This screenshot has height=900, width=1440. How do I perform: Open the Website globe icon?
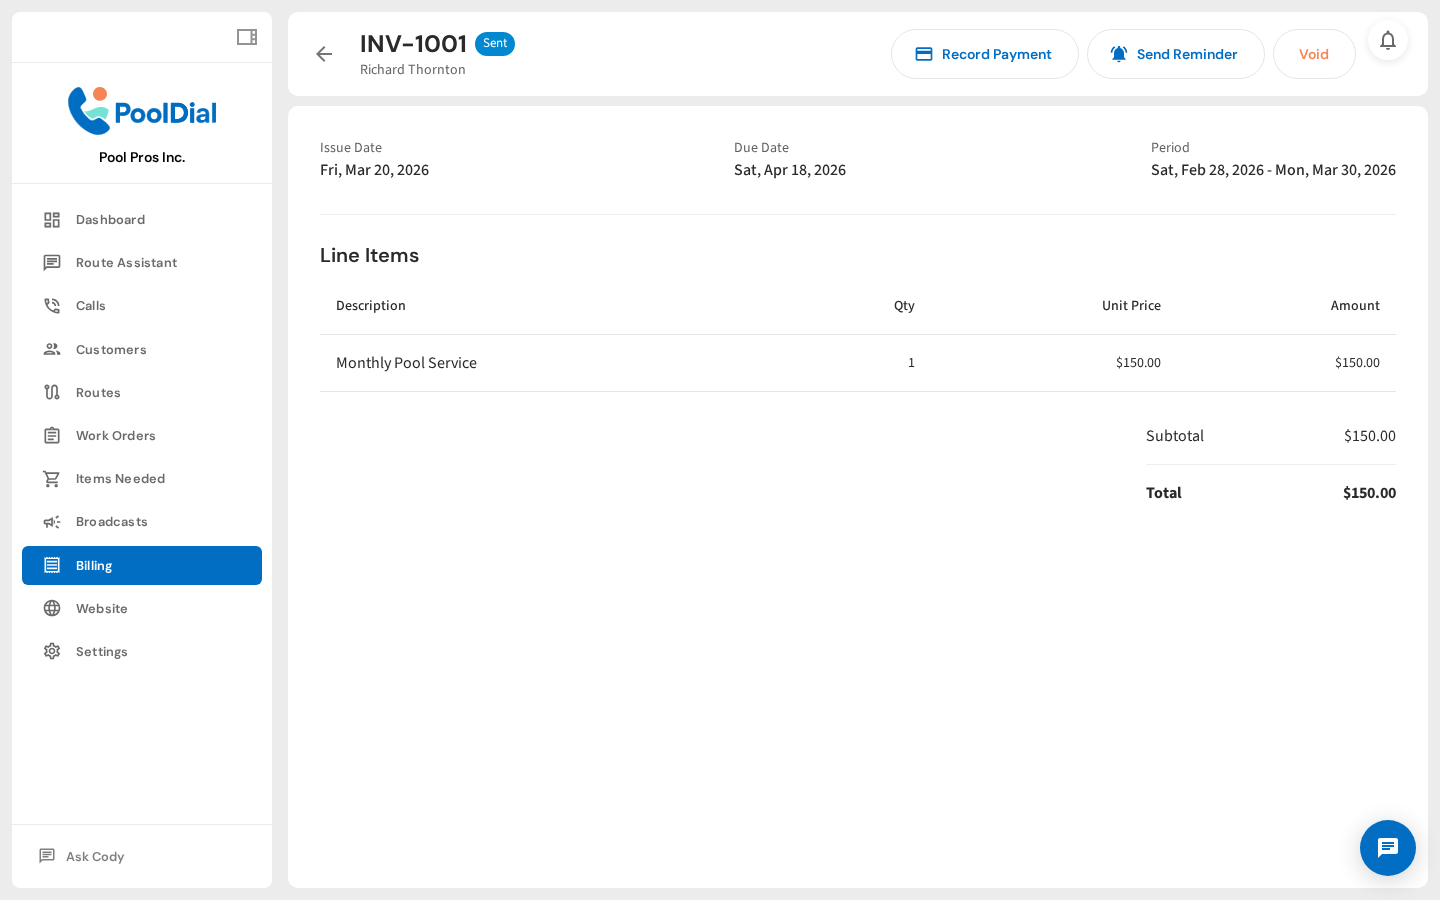tap(52, 608)
